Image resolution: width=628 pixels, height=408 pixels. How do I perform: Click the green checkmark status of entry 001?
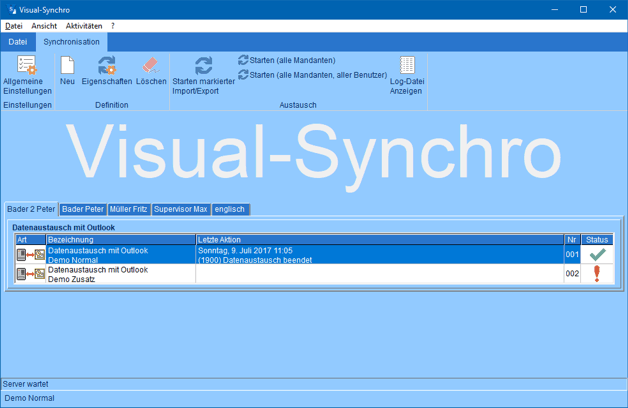pyautogui.click(x=597, y=254)
